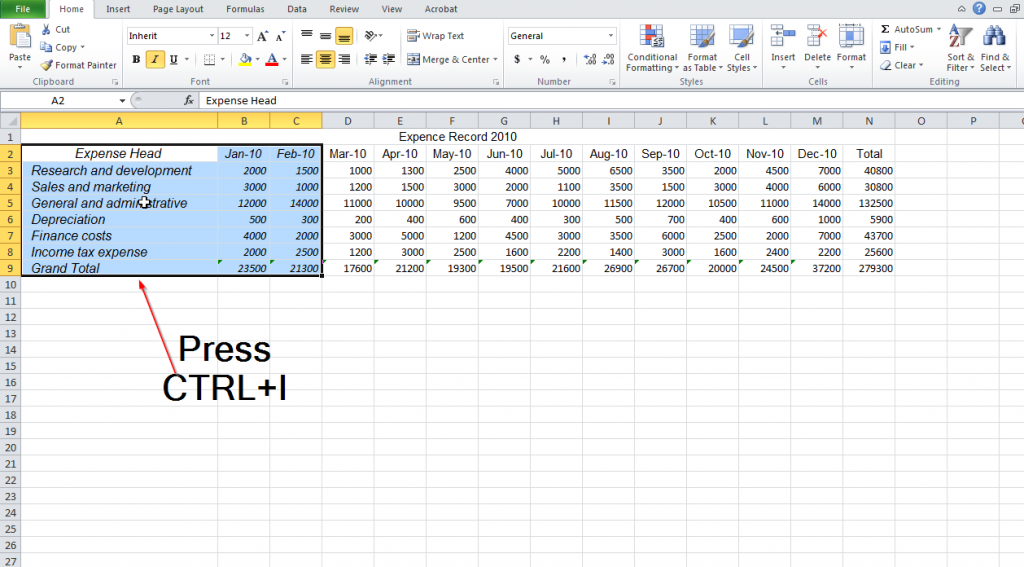Shrink font size with smaller A icon
1024x567 pixels.
tap(280, 36)
